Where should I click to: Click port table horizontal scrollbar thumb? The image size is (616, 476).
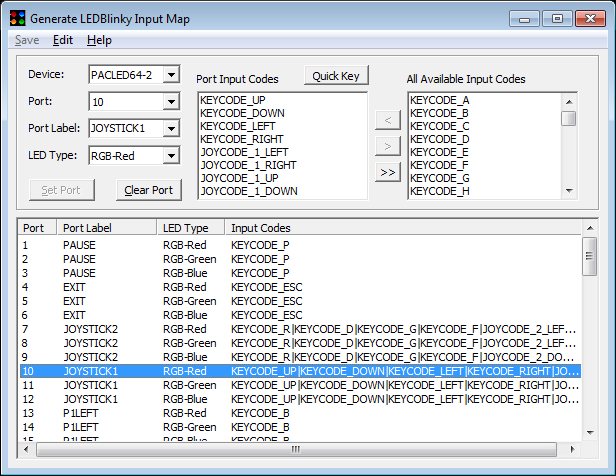(x=296, y=449)
